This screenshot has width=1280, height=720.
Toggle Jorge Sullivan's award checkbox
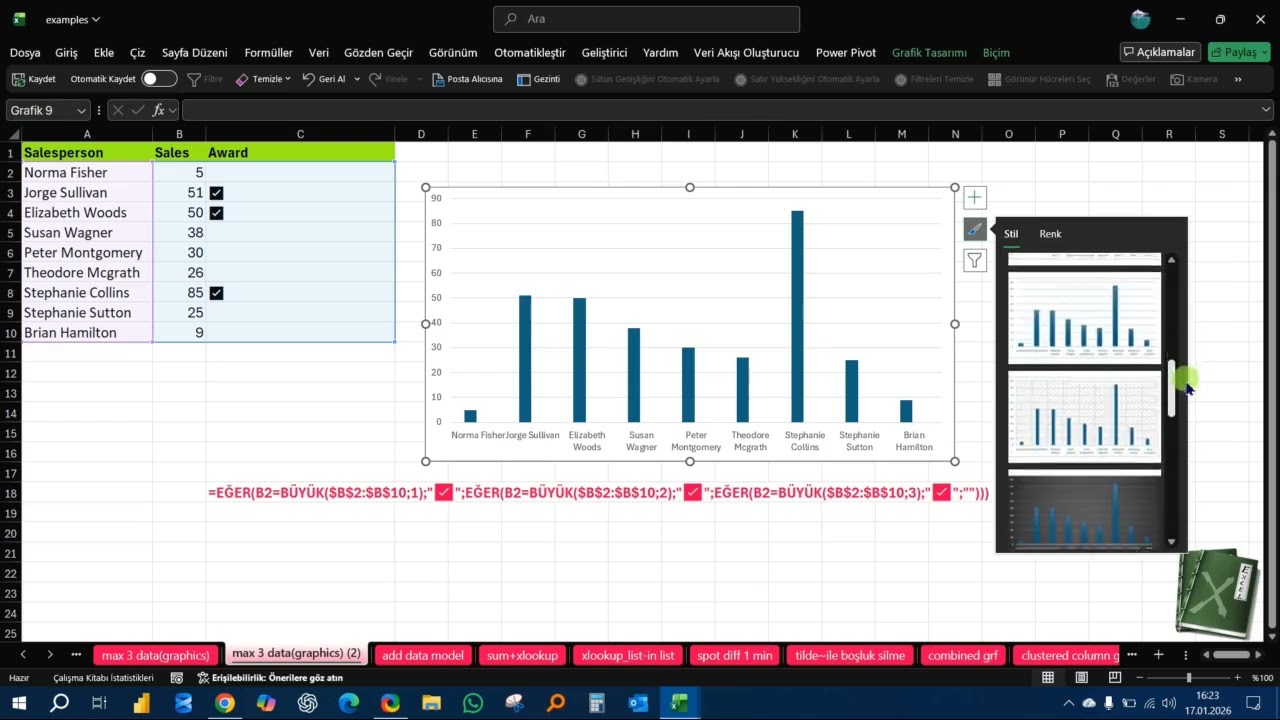[x=216, y=193]
